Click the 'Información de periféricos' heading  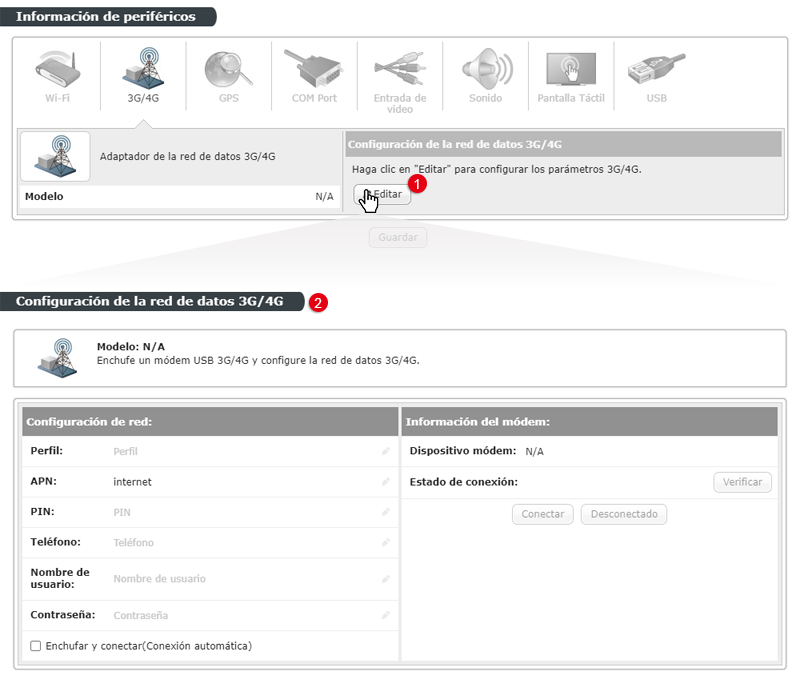tap(106, 16)
